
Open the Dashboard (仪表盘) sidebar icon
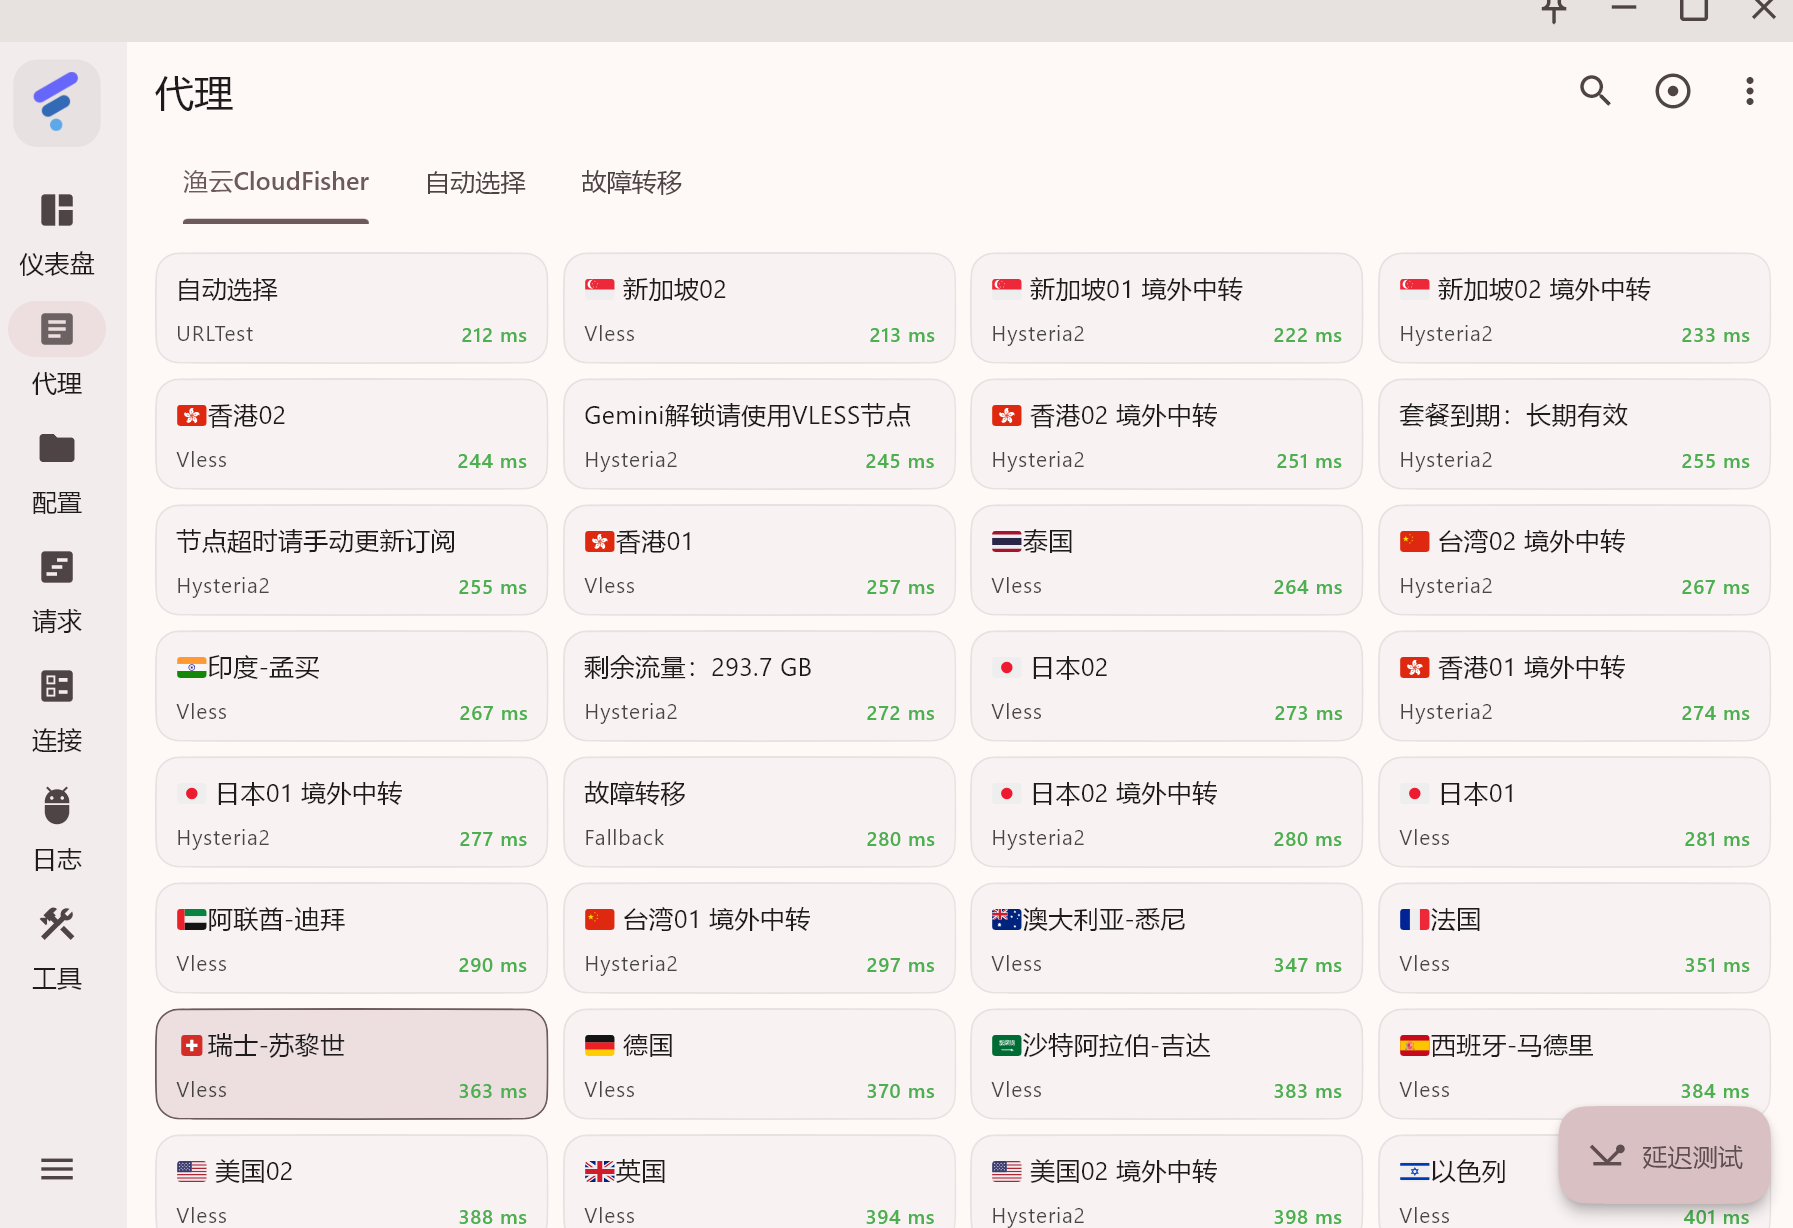pos(57,211)
